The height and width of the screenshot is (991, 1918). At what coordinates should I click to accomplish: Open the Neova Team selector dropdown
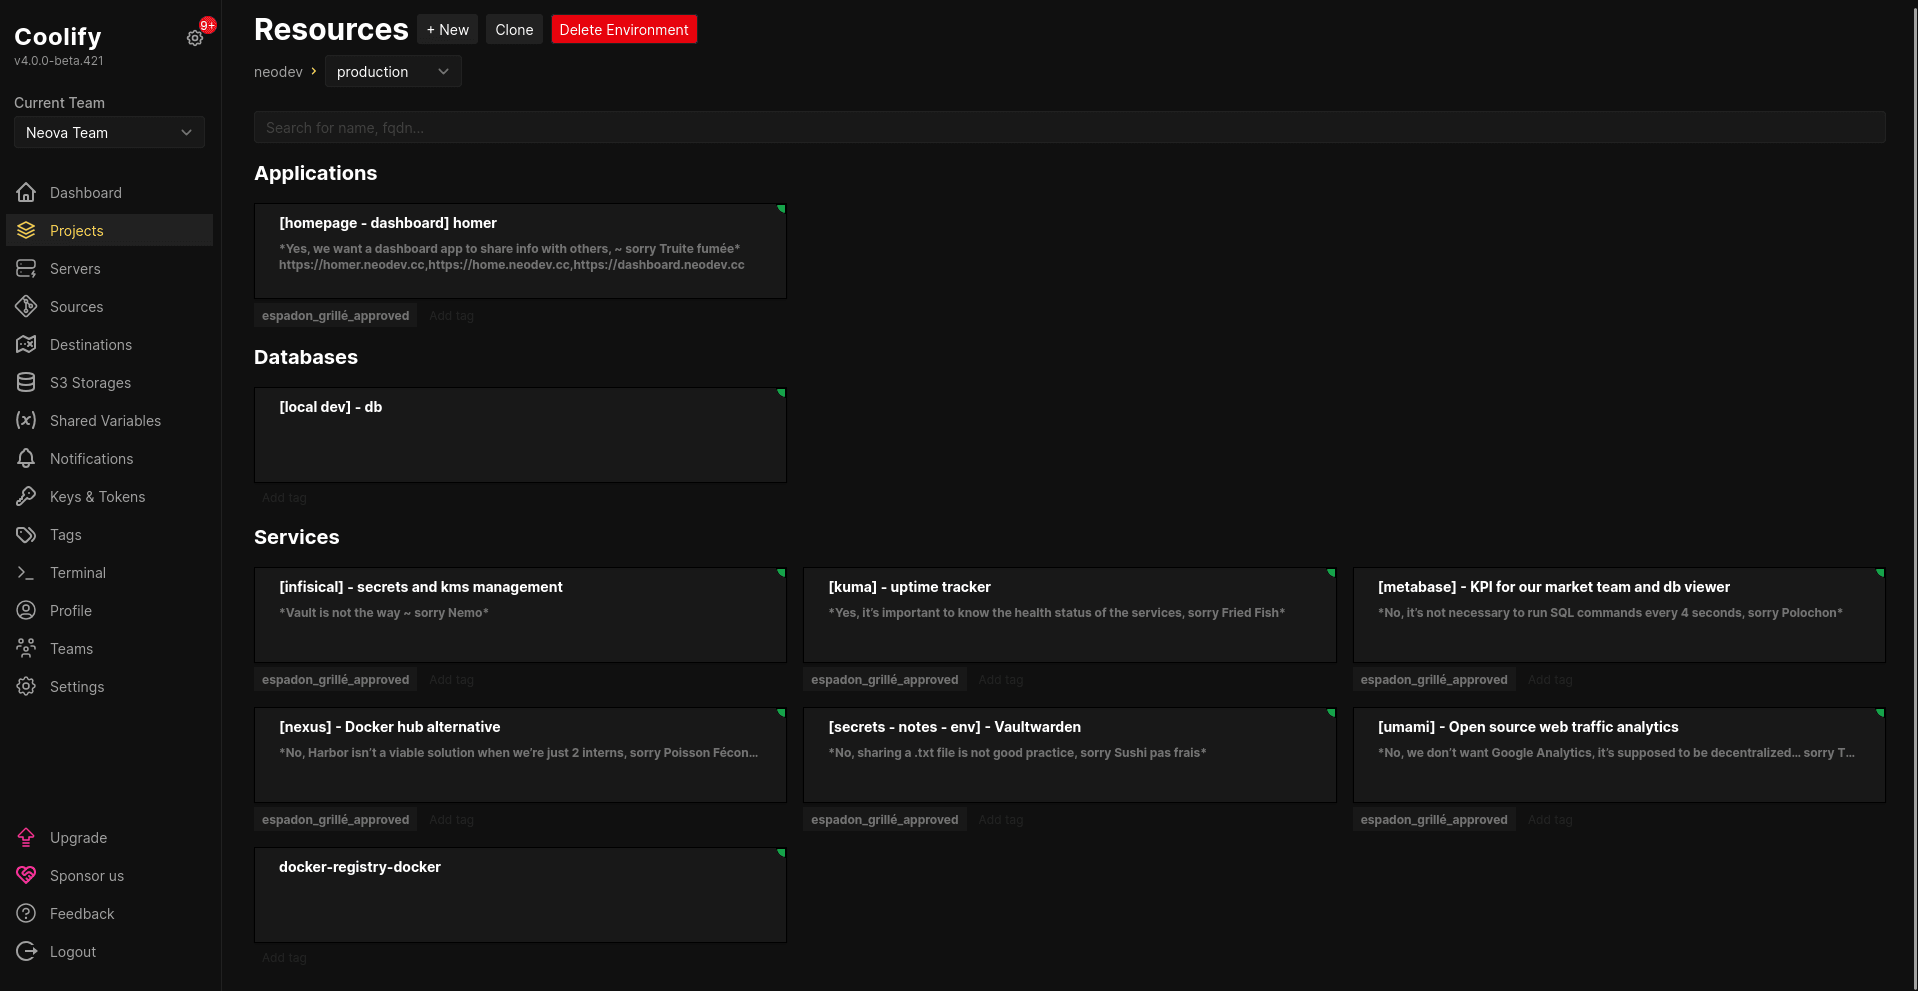point(109,133)
